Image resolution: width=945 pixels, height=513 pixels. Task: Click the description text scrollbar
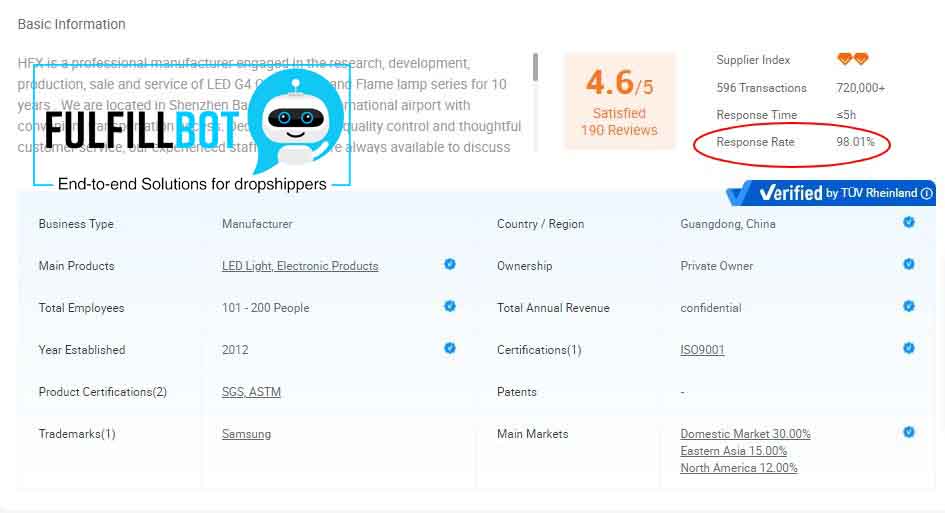coord(536,68)
